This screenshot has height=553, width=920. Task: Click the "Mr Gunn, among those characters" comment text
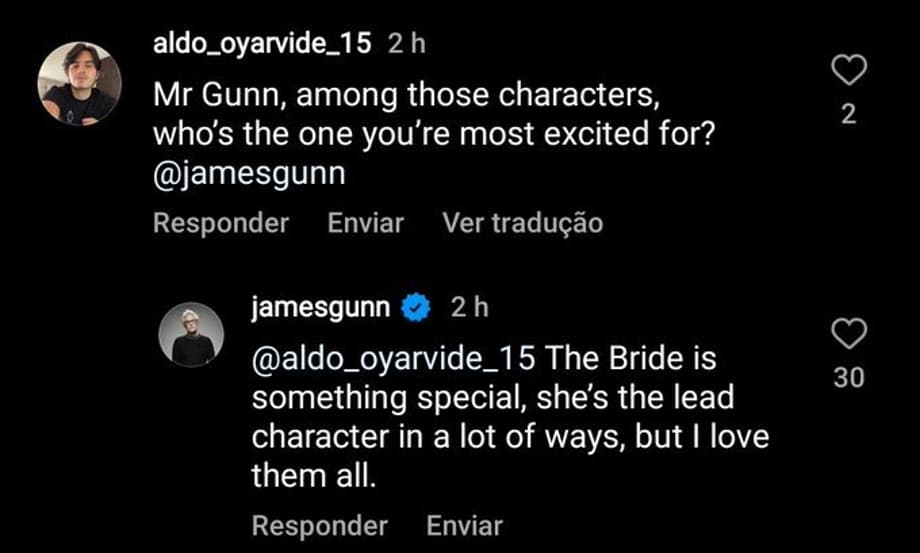point(410,97)
